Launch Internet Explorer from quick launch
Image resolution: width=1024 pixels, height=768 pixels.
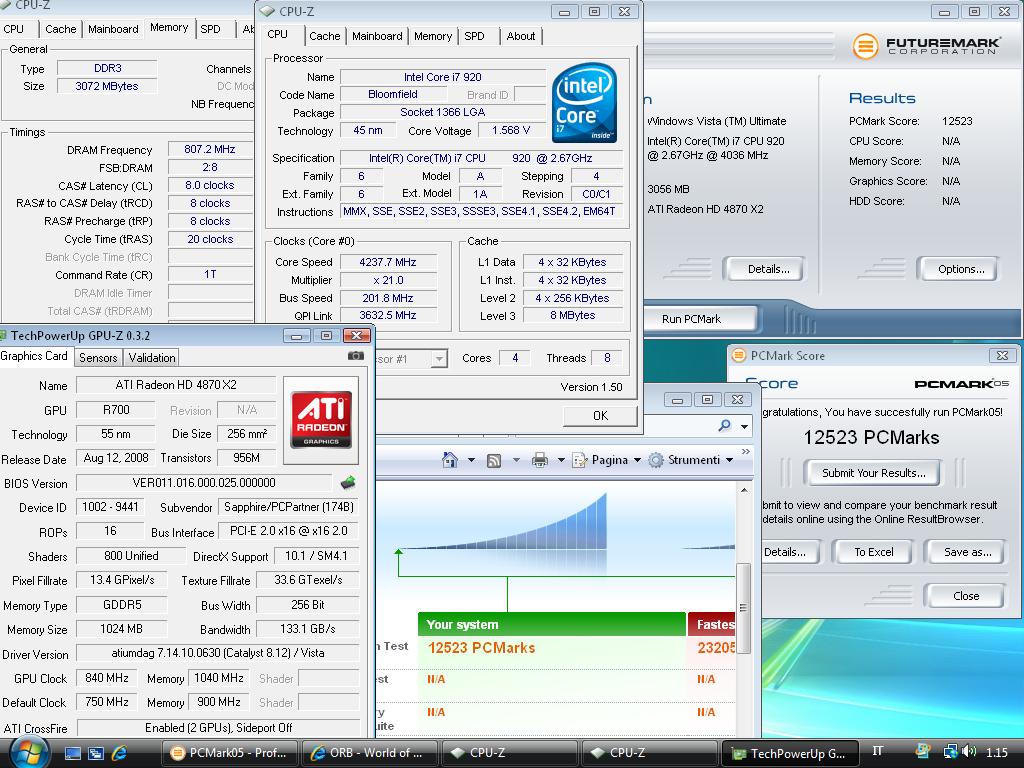120,753
